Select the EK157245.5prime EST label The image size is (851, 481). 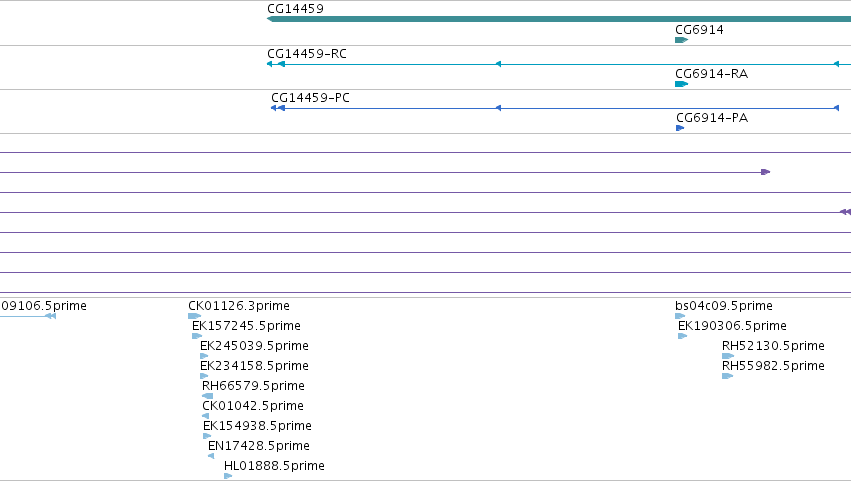pyautogui.click(x=246, y=326)
